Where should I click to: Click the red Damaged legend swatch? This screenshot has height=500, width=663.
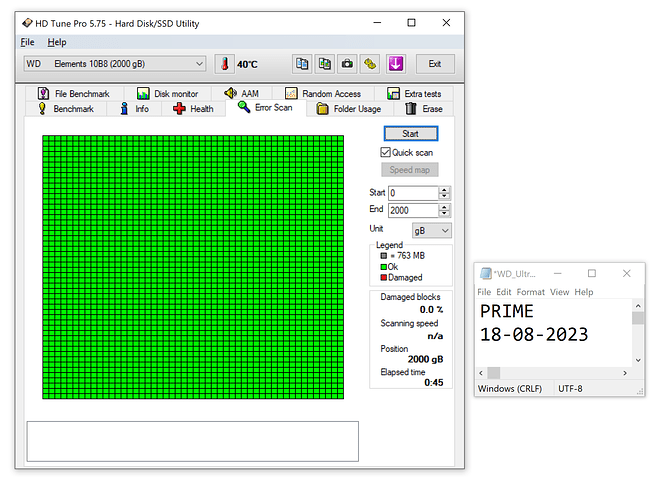pos(384,277)
